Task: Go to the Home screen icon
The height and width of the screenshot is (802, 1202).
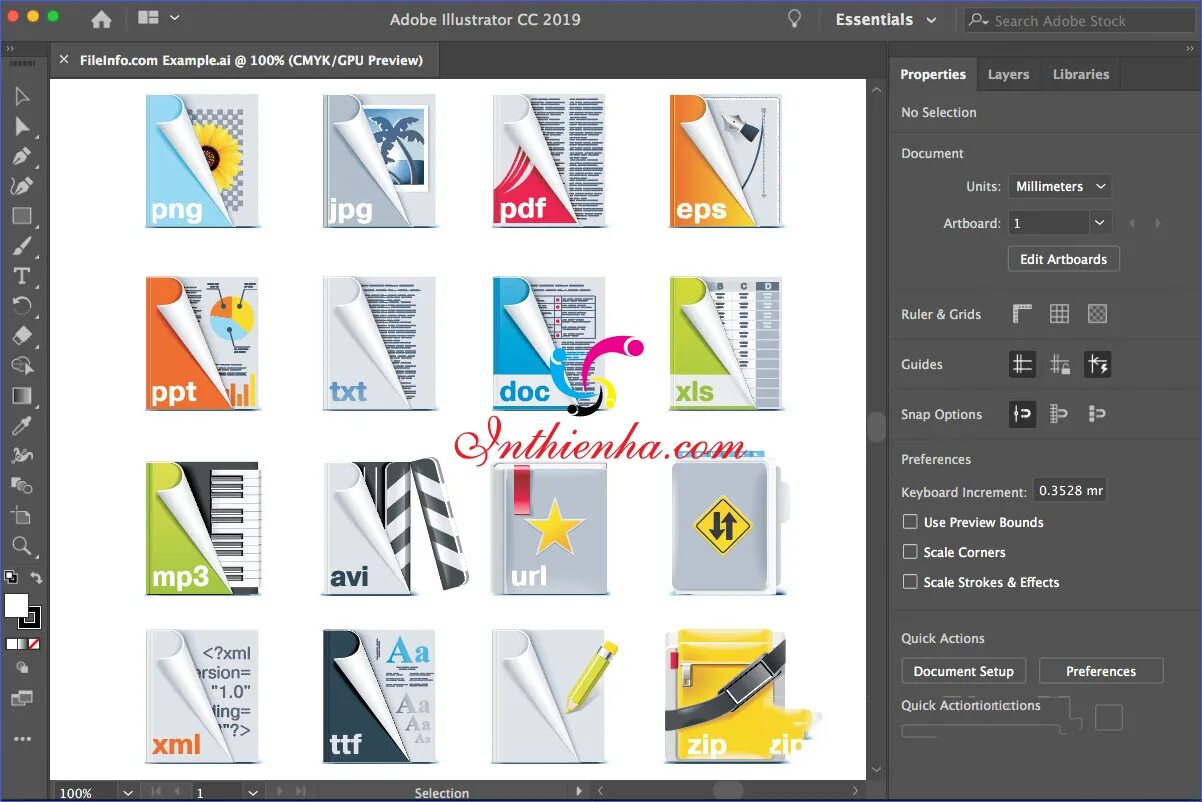Action: coord(101,19)
